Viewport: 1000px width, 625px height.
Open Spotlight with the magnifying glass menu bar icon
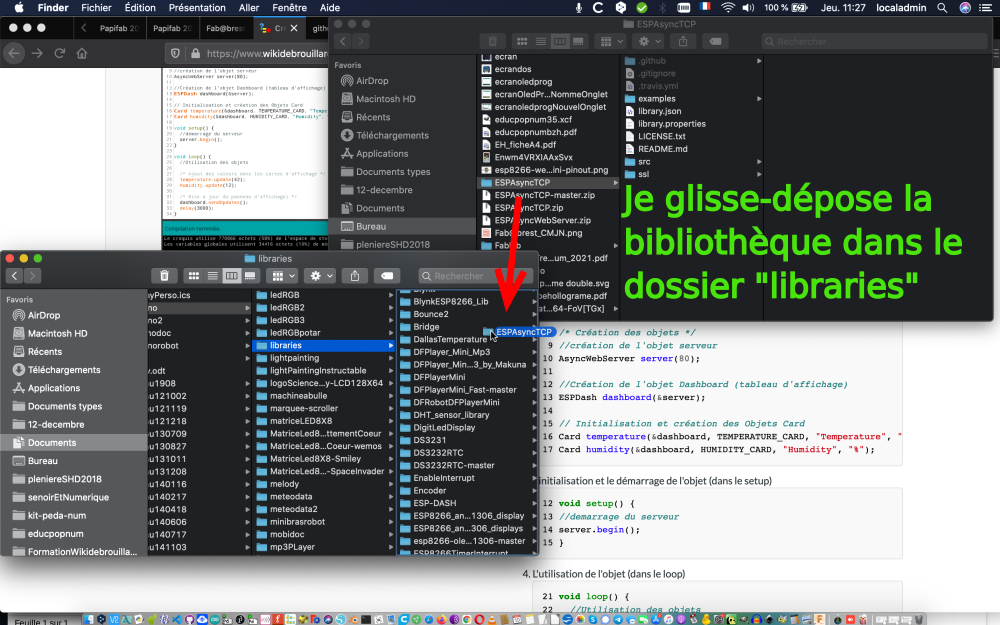click(941, 7)
